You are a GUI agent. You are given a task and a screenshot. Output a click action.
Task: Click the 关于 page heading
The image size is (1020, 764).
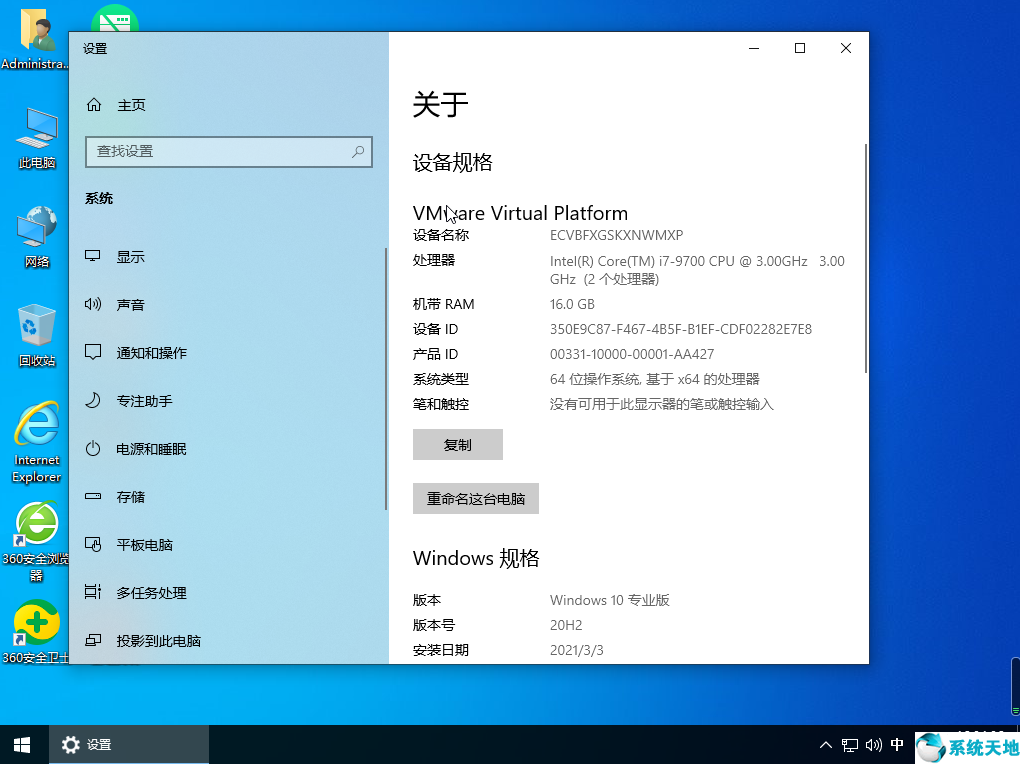440,104
